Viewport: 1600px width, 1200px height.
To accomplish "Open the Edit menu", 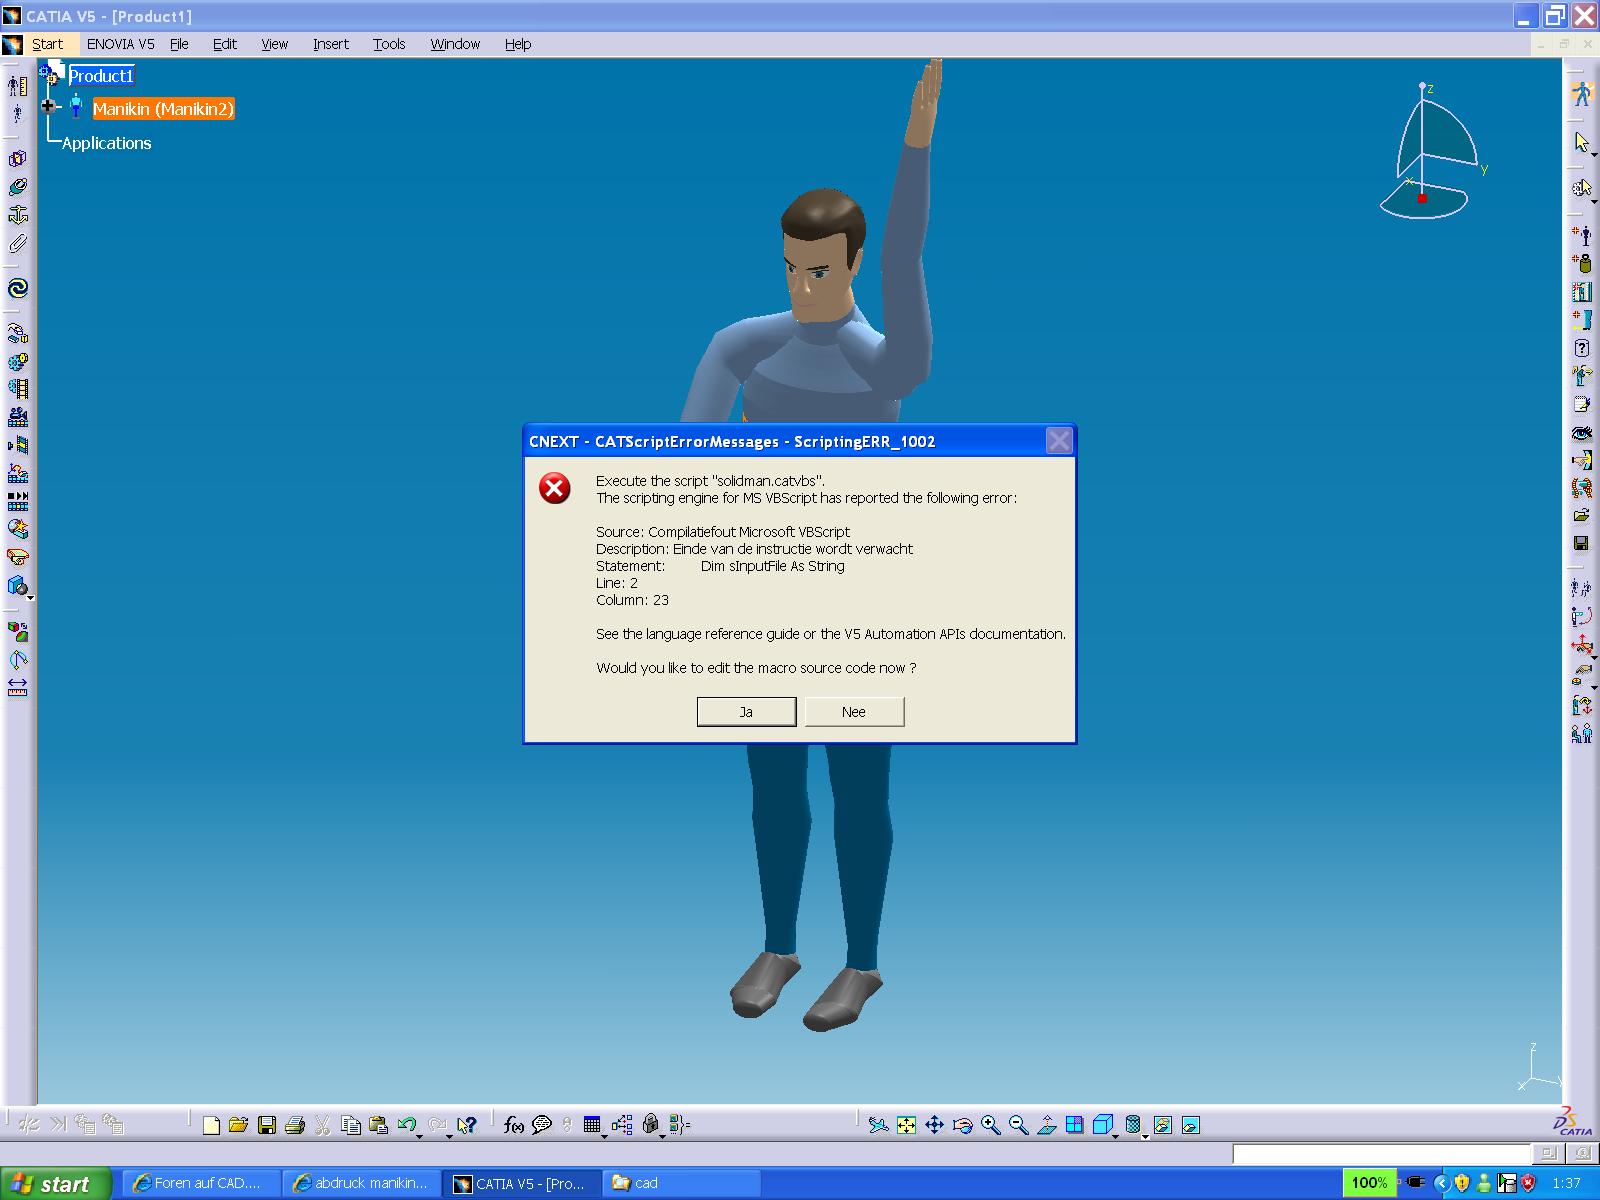I will point(225,44).
